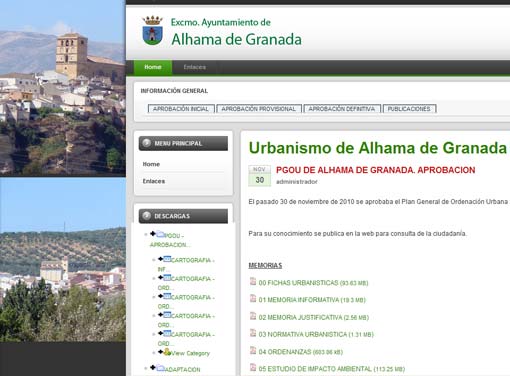Open PDF icon for 03 Normativa Urbanistica
Image resolution: width=510 pixels, height=376 pixels.
tap(253, 333)
